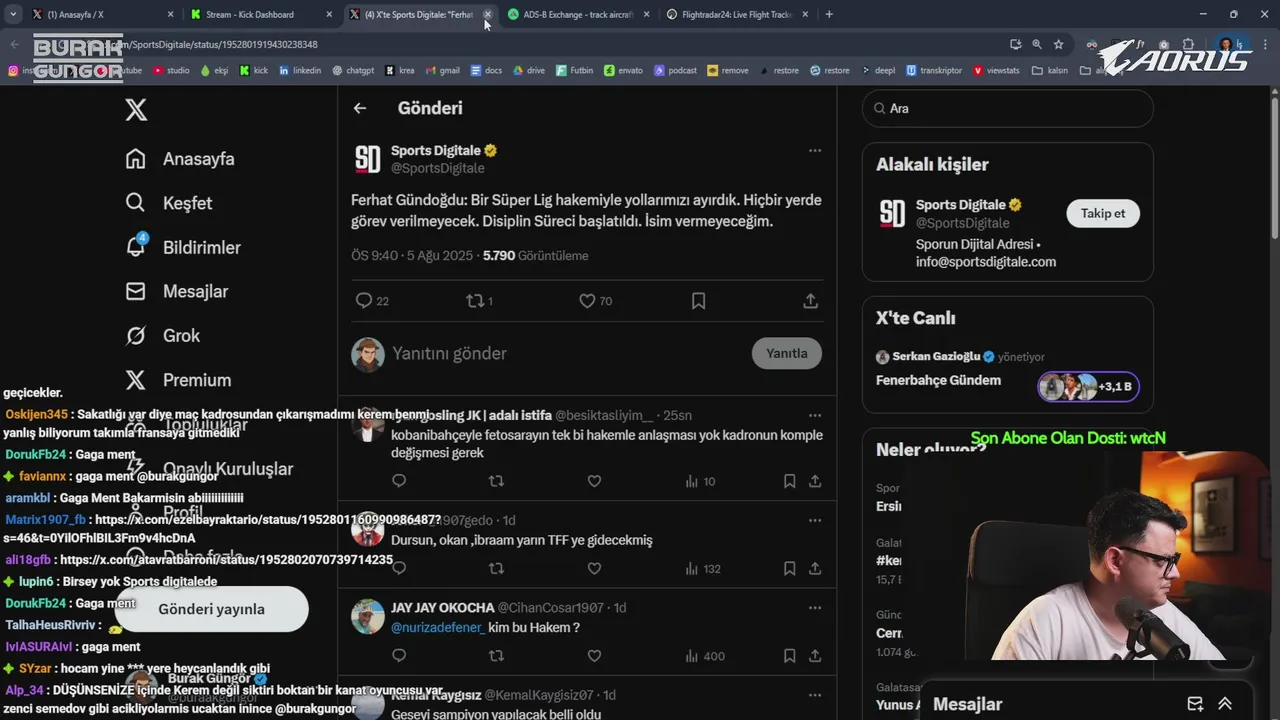Expand the Mesajlar drawer with up arrows
1280x720 pixels.
point(1225,704)
